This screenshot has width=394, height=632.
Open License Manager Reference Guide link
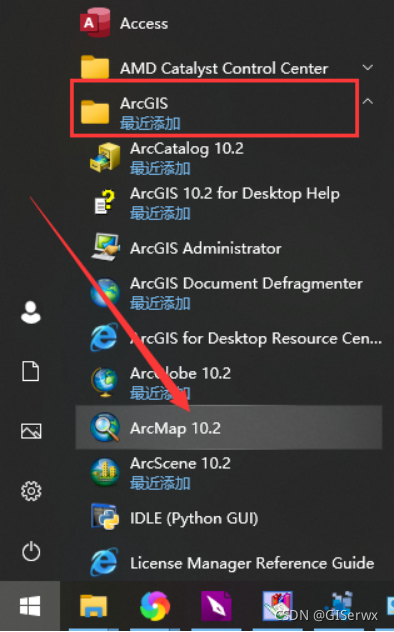pos(252,563)
